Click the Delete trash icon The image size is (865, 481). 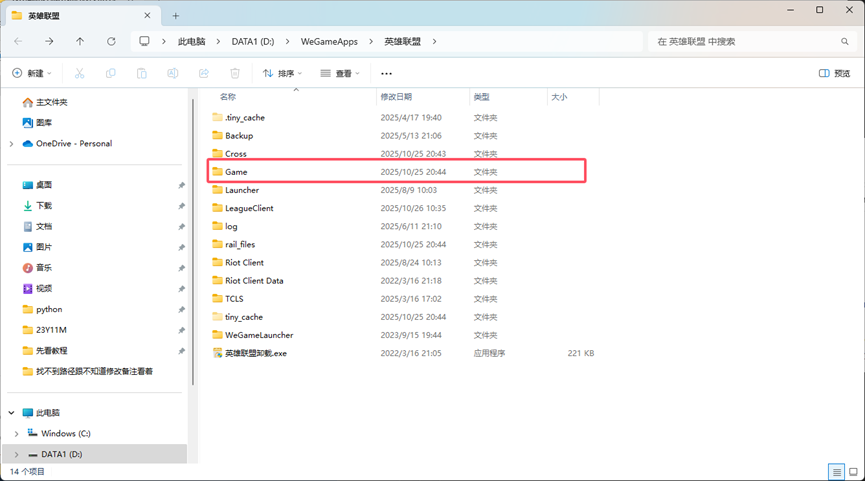click(x=235, y=73)
